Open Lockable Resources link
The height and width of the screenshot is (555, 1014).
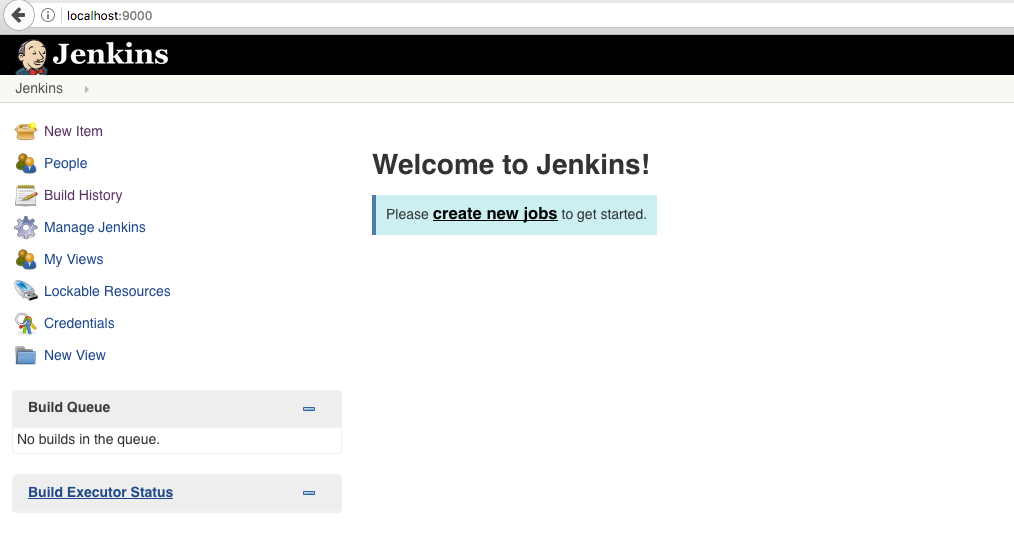tap(107, 291)
